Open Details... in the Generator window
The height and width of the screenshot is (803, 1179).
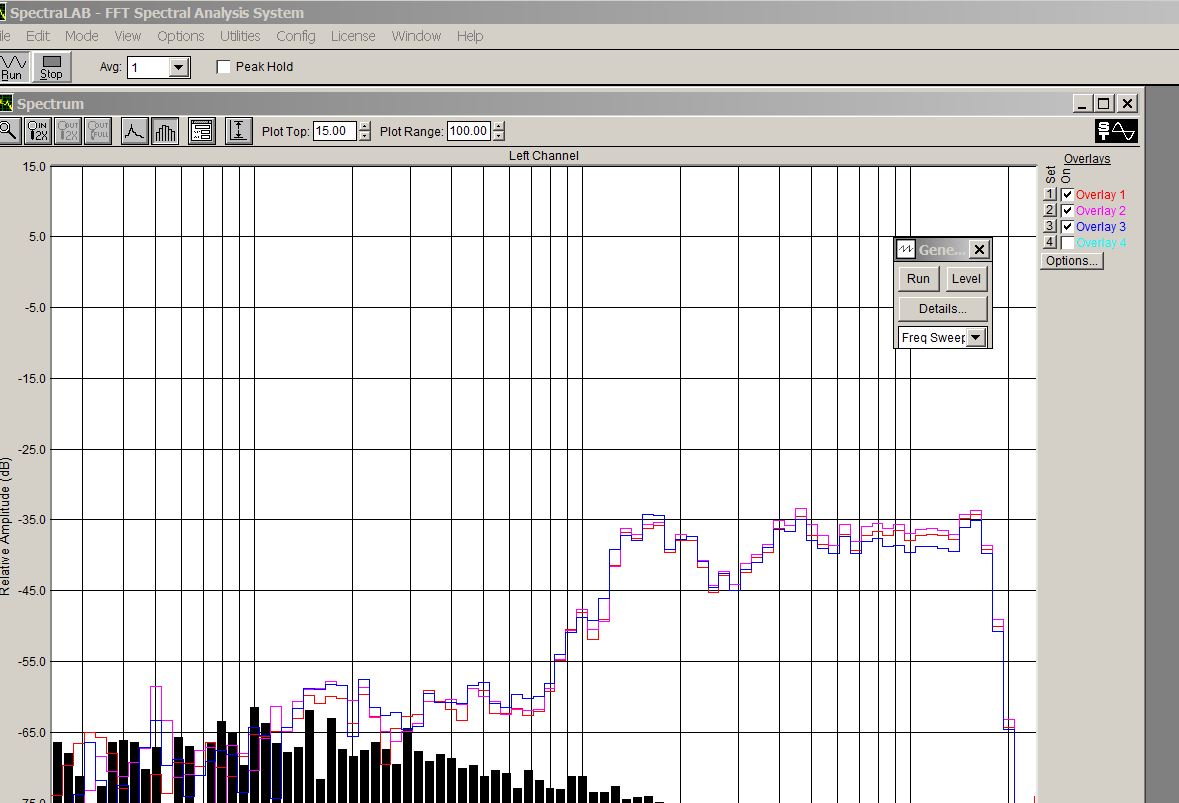[x=943, y=309]
